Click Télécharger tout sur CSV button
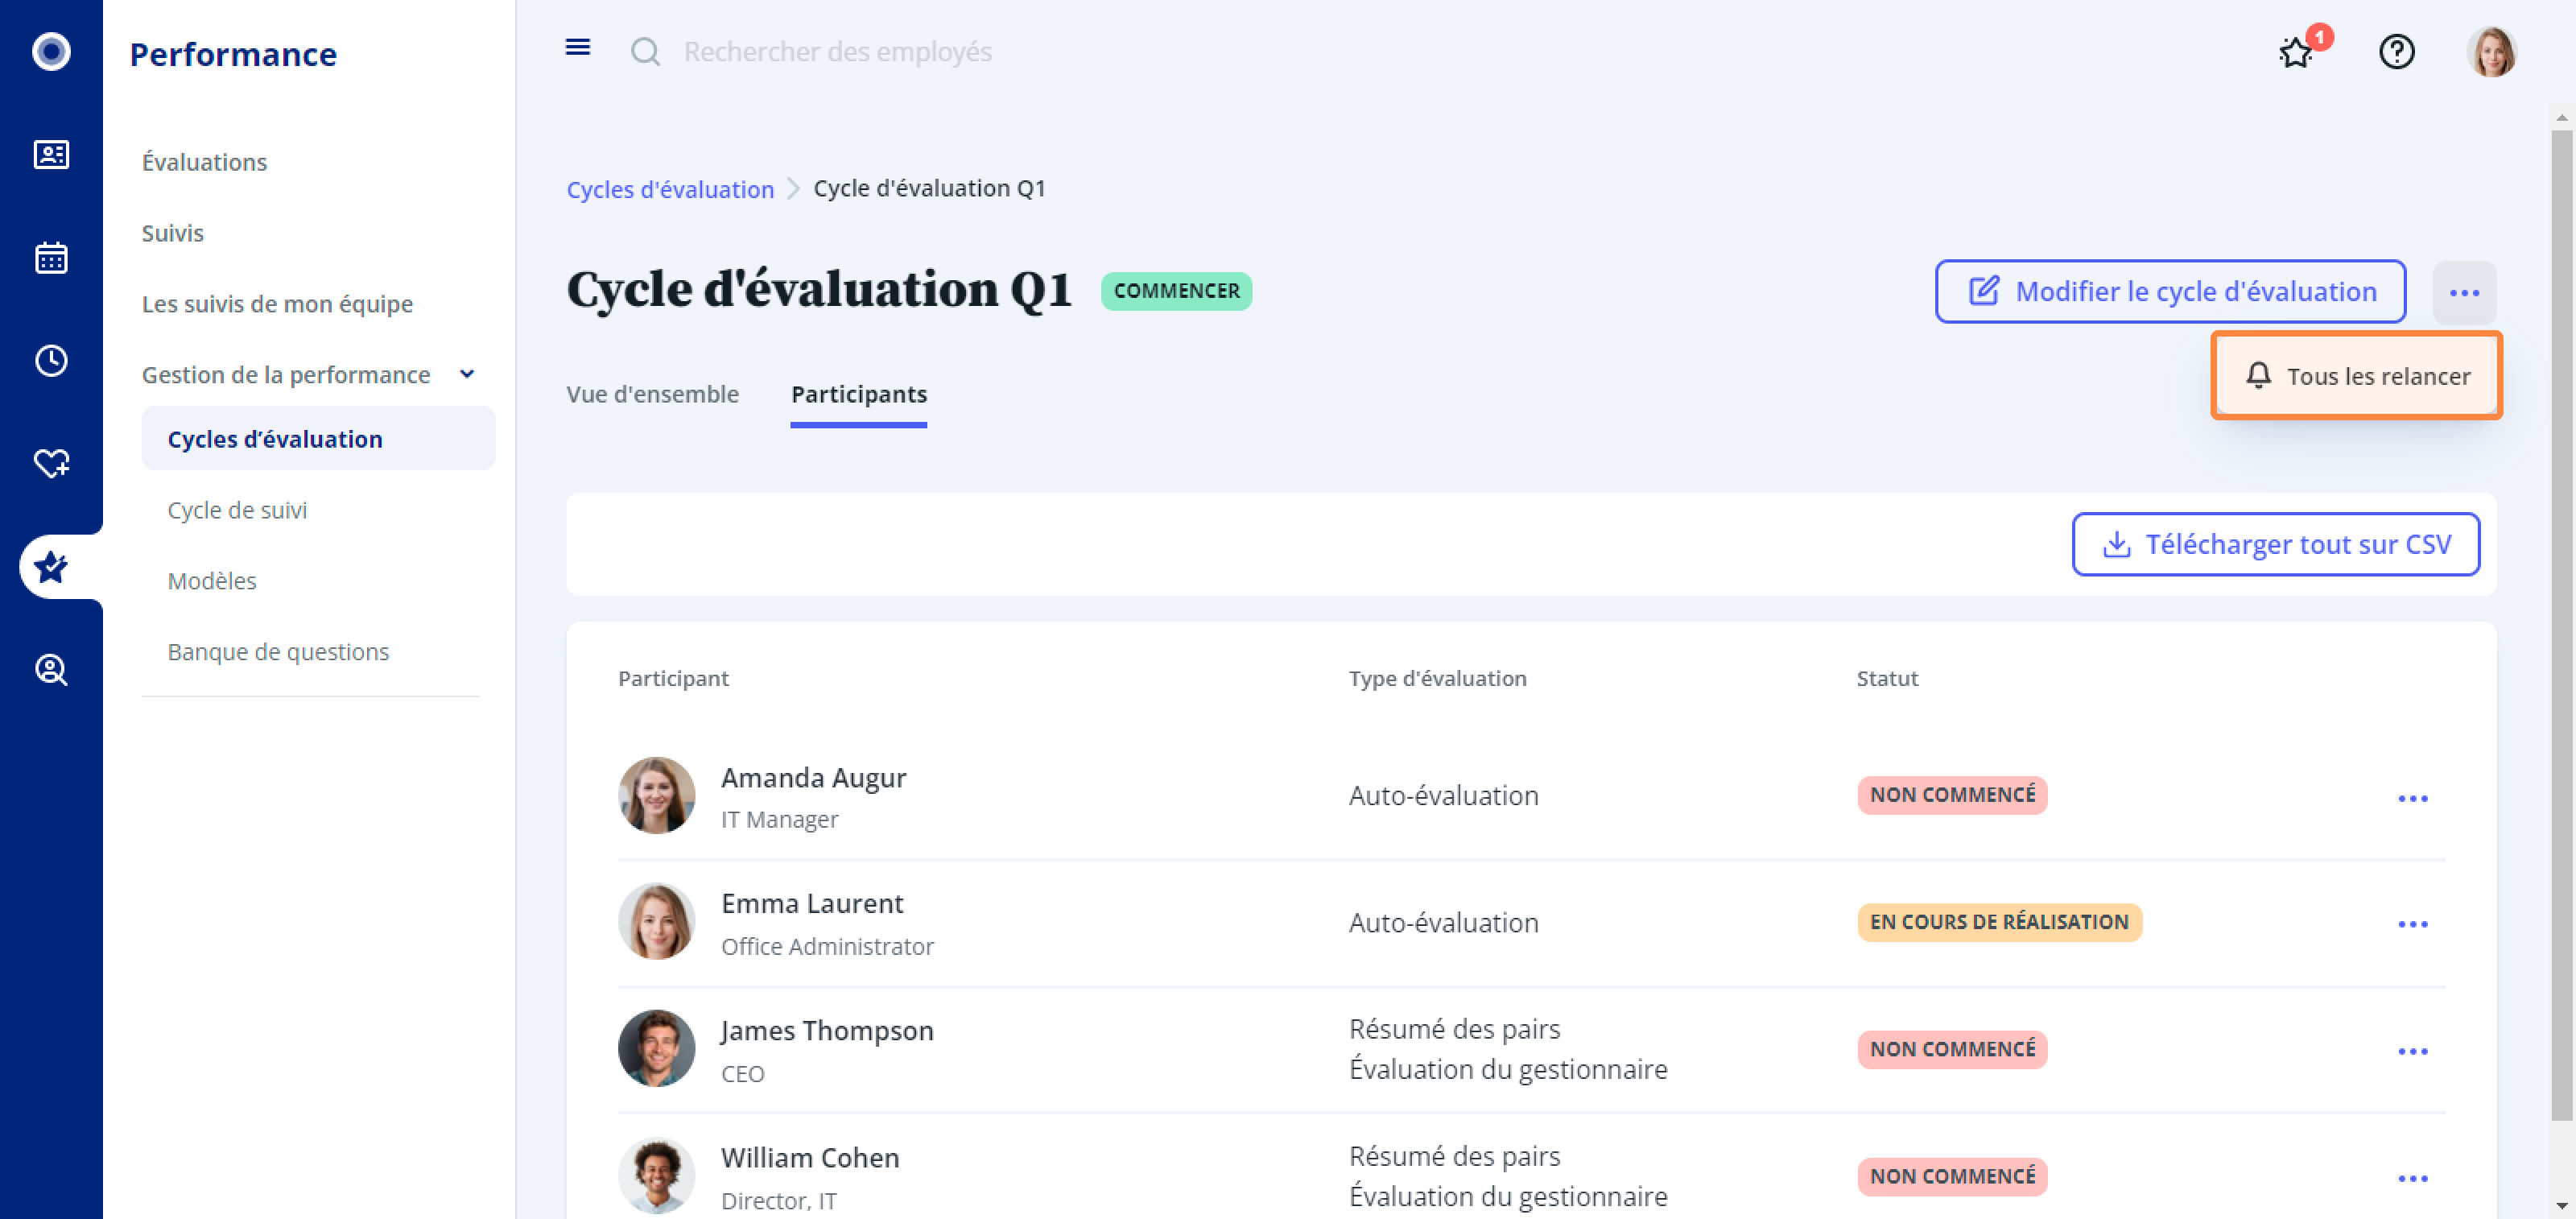Image resolution: width=2576 pixels, height=1219 pixels. (x=2275, y=545)
